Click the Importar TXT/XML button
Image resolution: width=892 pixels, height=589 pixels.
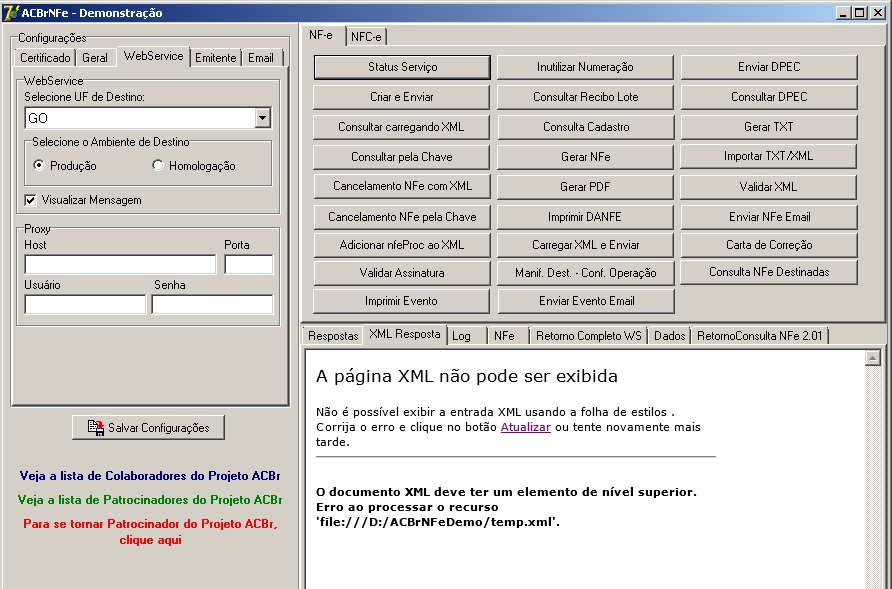tap(769, 156)
